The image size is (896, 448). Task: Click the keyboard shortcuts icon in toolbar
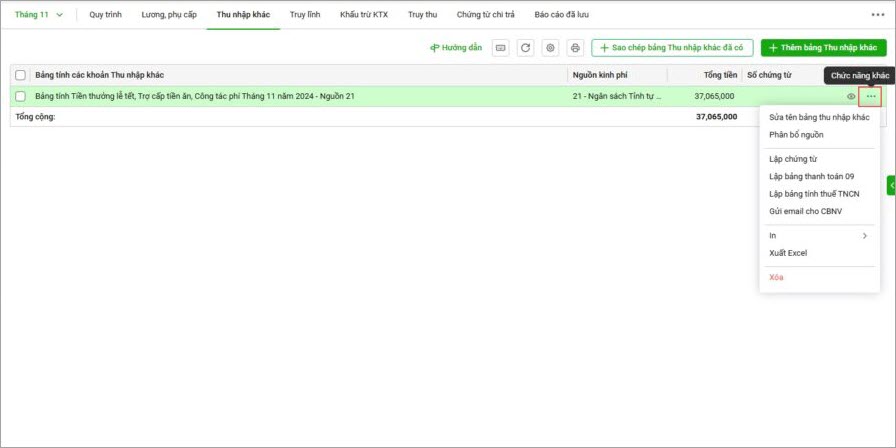[x=501, y=48]
